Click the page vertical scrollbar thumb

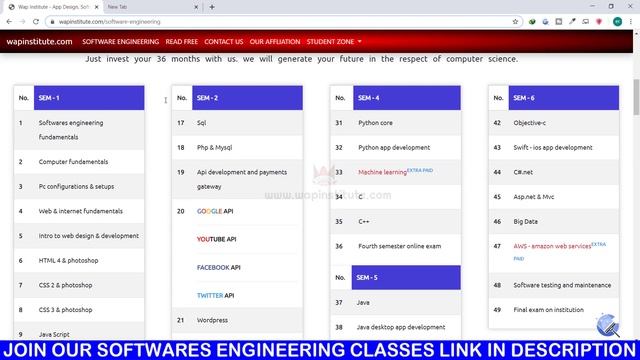click(x=636, y=97)
